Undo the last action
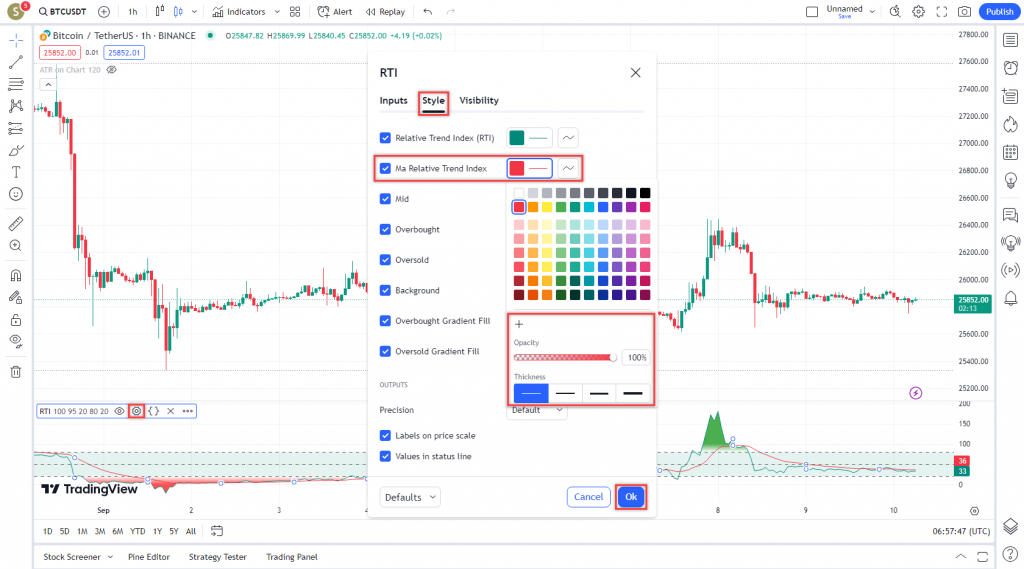Screen dimensions: 1024x569 click(x=428, y=12)
